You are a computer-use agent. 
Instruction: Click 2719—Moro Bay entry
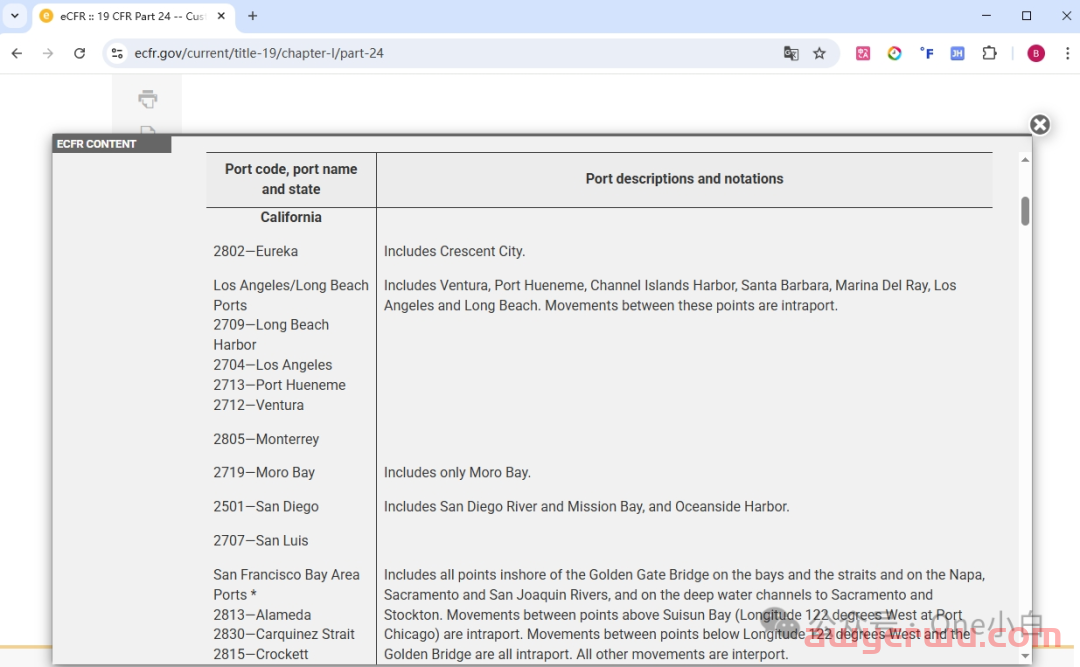tap(264, 472)
